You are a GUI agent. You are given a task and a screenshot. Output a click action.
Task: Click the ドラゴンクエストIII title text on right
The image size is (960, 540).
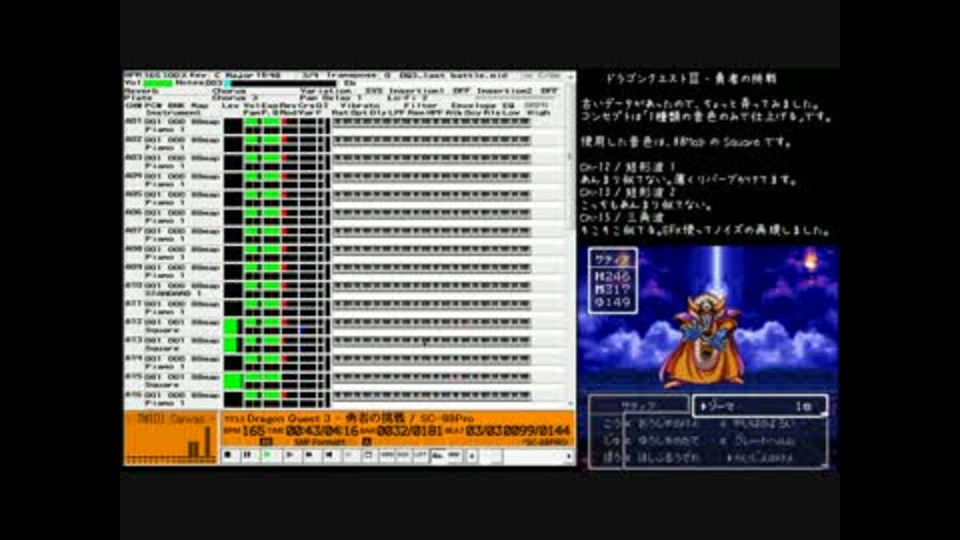tap(690, 78)
